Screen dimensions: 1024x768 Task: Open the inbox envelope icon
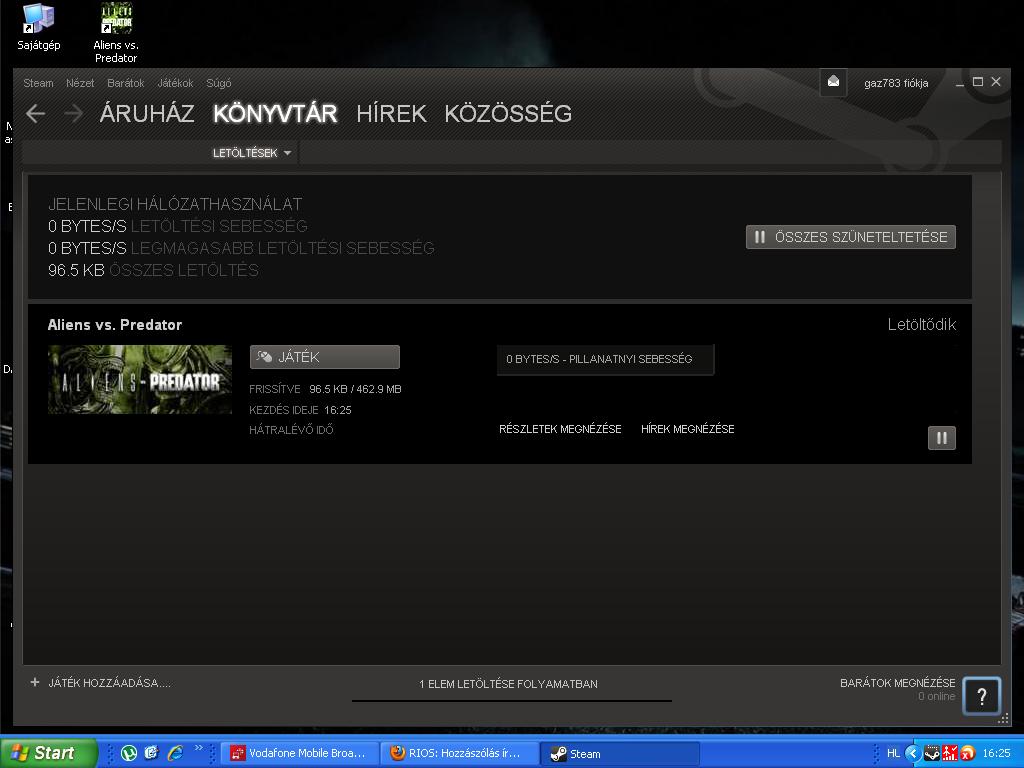(x=833, y=82)
